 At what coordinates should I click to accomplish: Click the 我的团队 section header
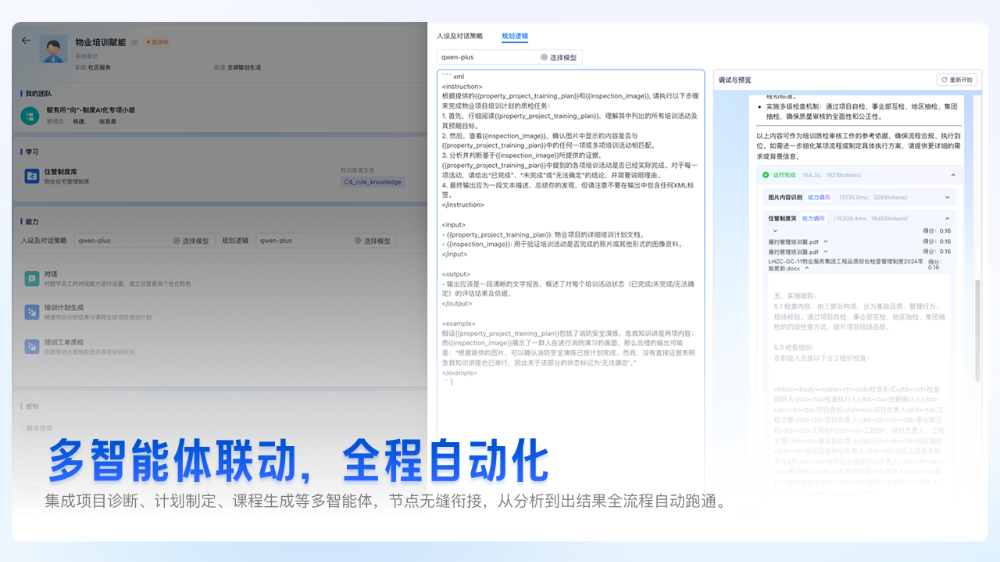pos(38,94)
